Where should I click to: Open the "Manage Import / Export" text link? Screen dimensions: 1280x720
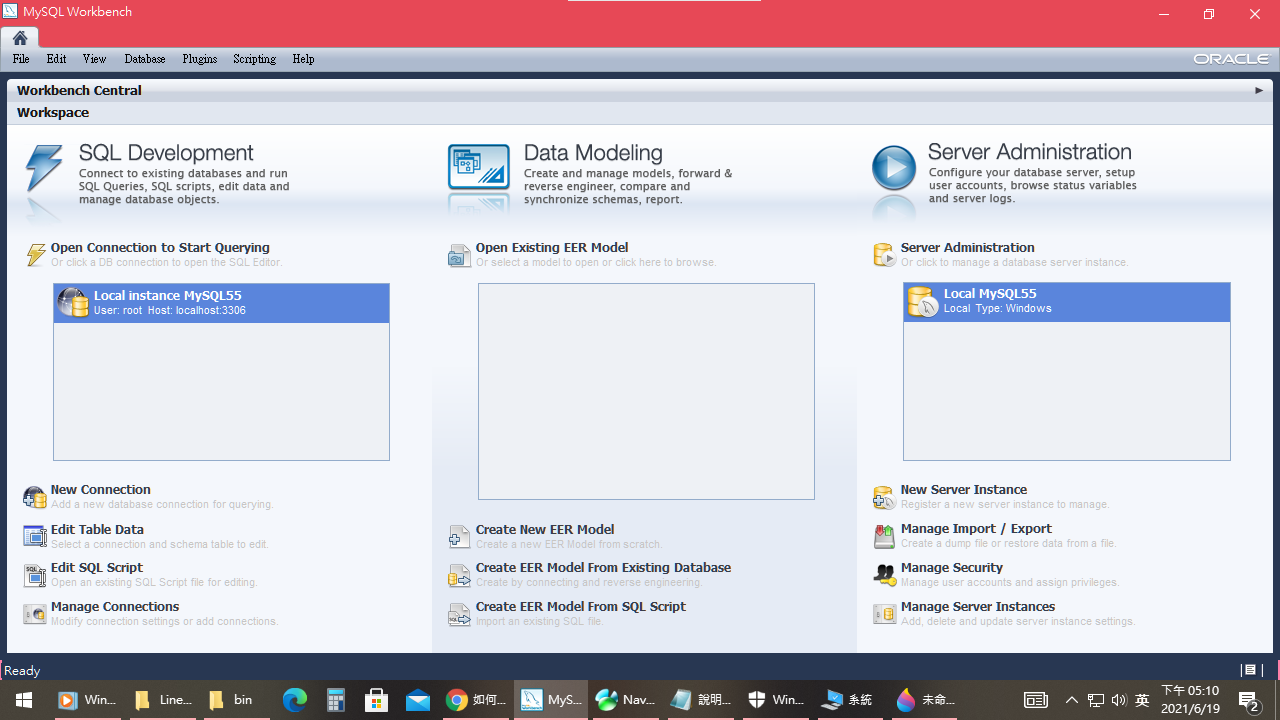(976, 529)
